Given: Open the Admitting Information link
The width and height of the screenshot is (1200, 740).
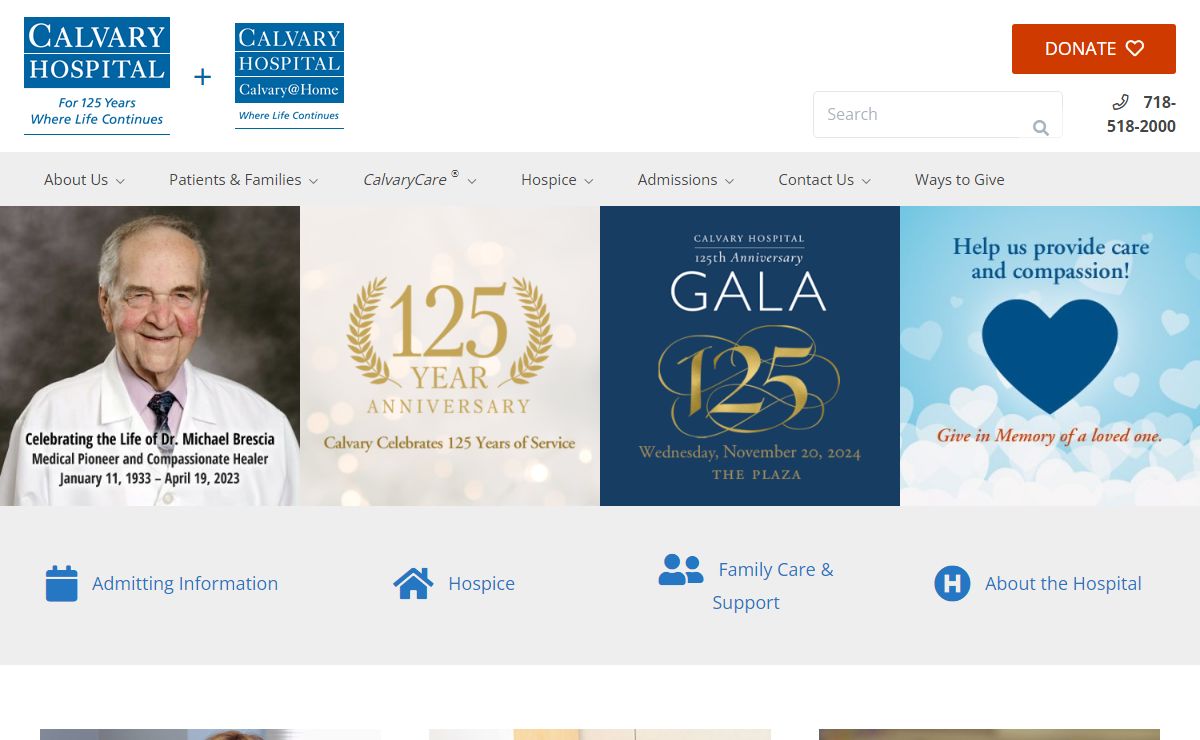Looking at the screenshot, I should coord(185,583).
